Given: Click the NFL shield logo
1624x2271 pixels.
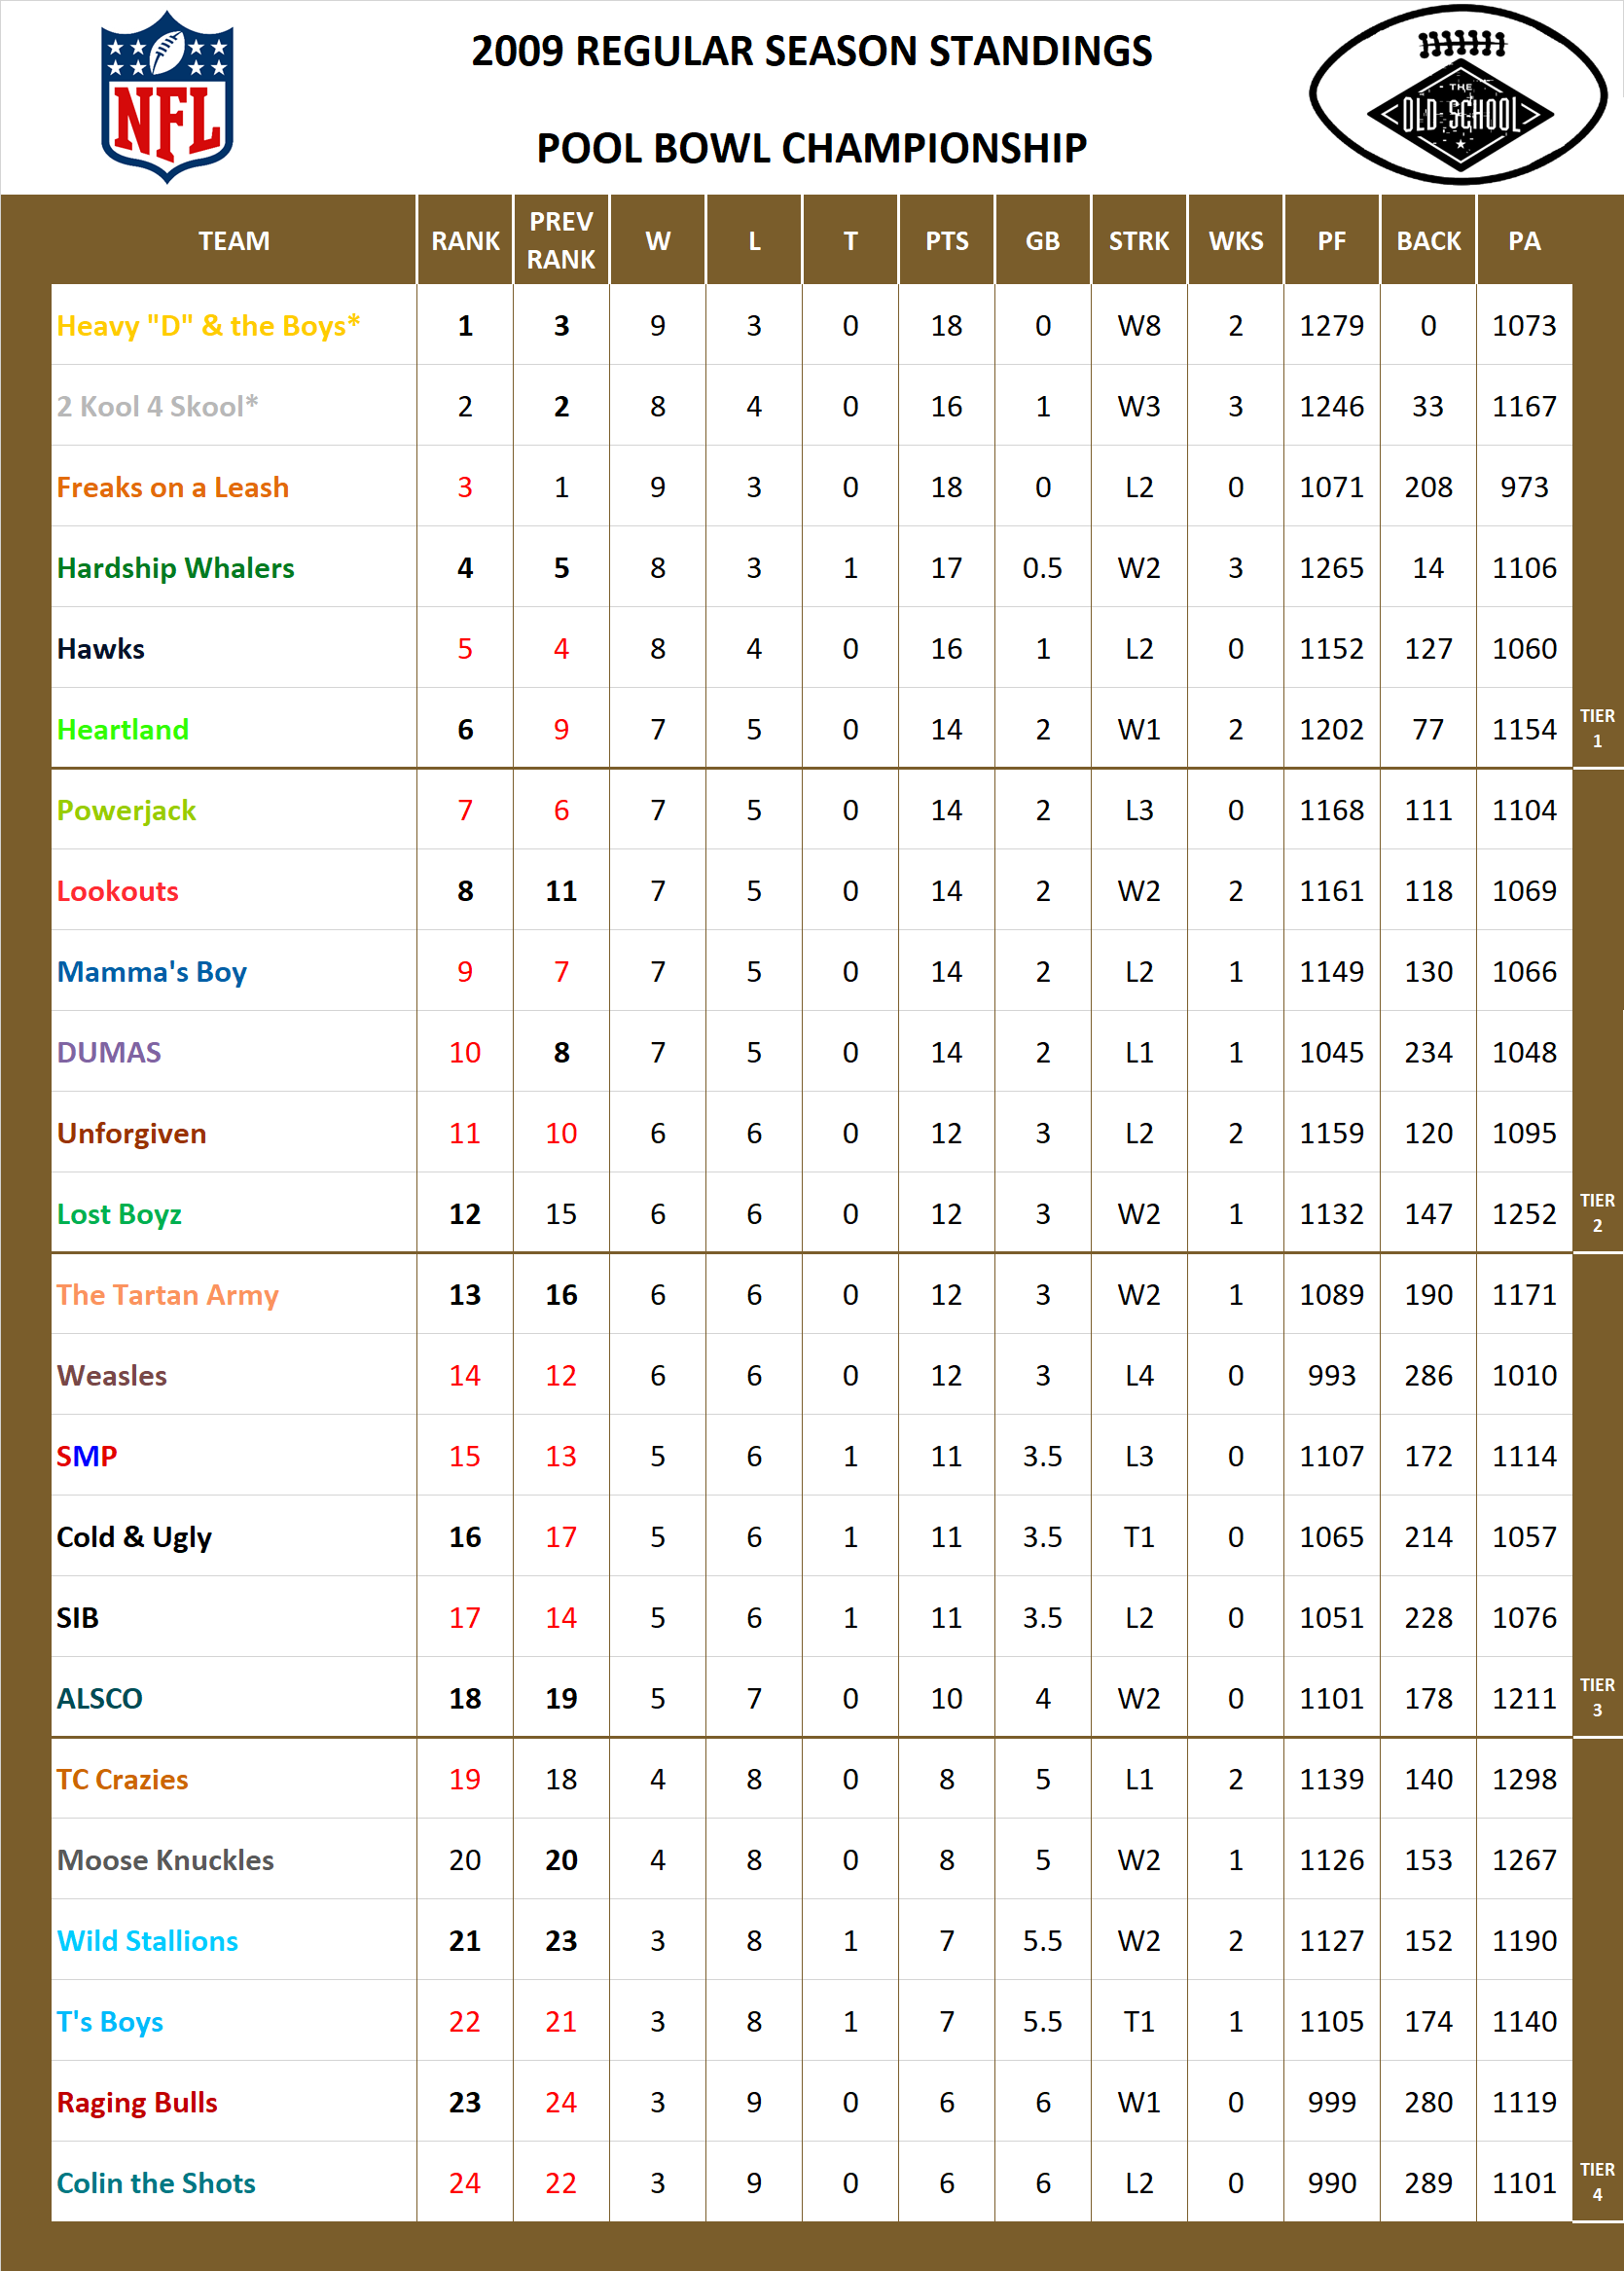Looking at the screenshot, I should click(x=168, y=95).
